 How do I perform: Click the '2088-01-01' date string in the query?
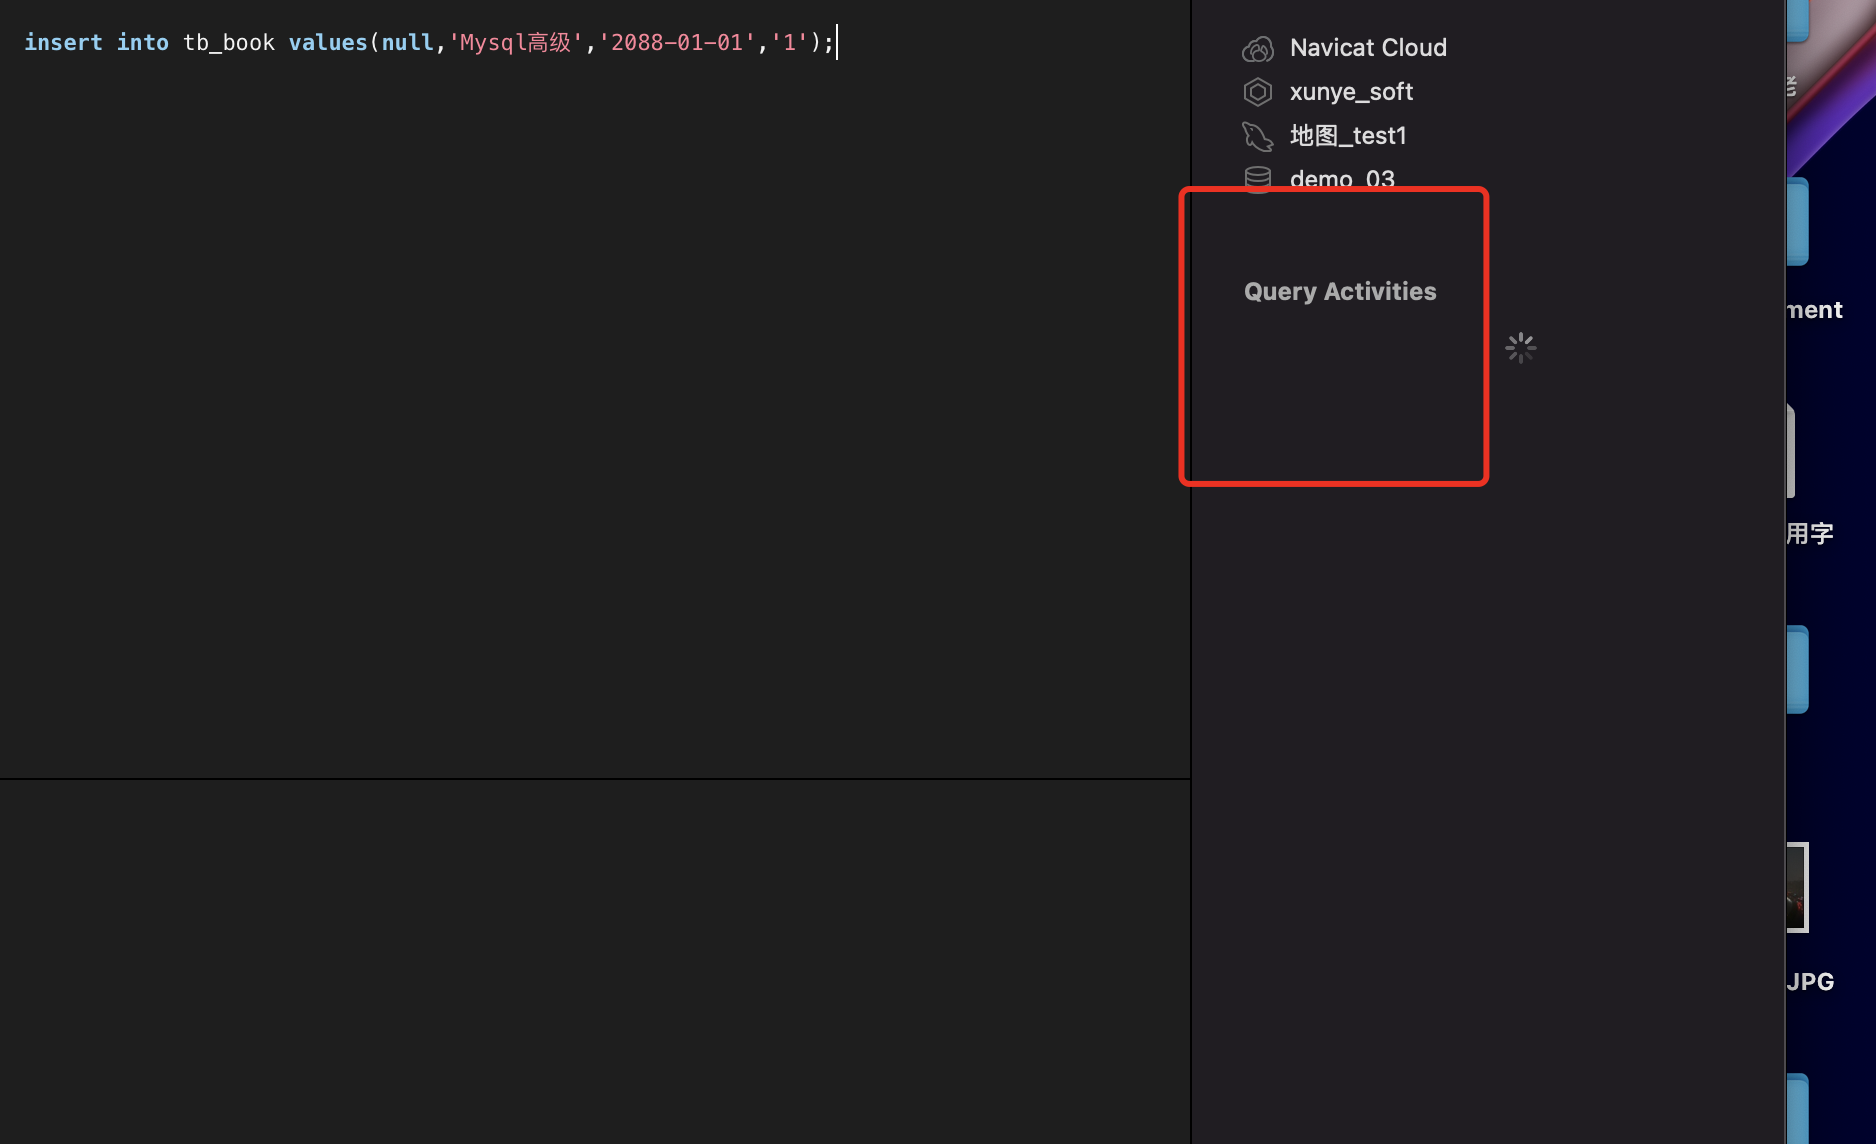coord(676,43)
